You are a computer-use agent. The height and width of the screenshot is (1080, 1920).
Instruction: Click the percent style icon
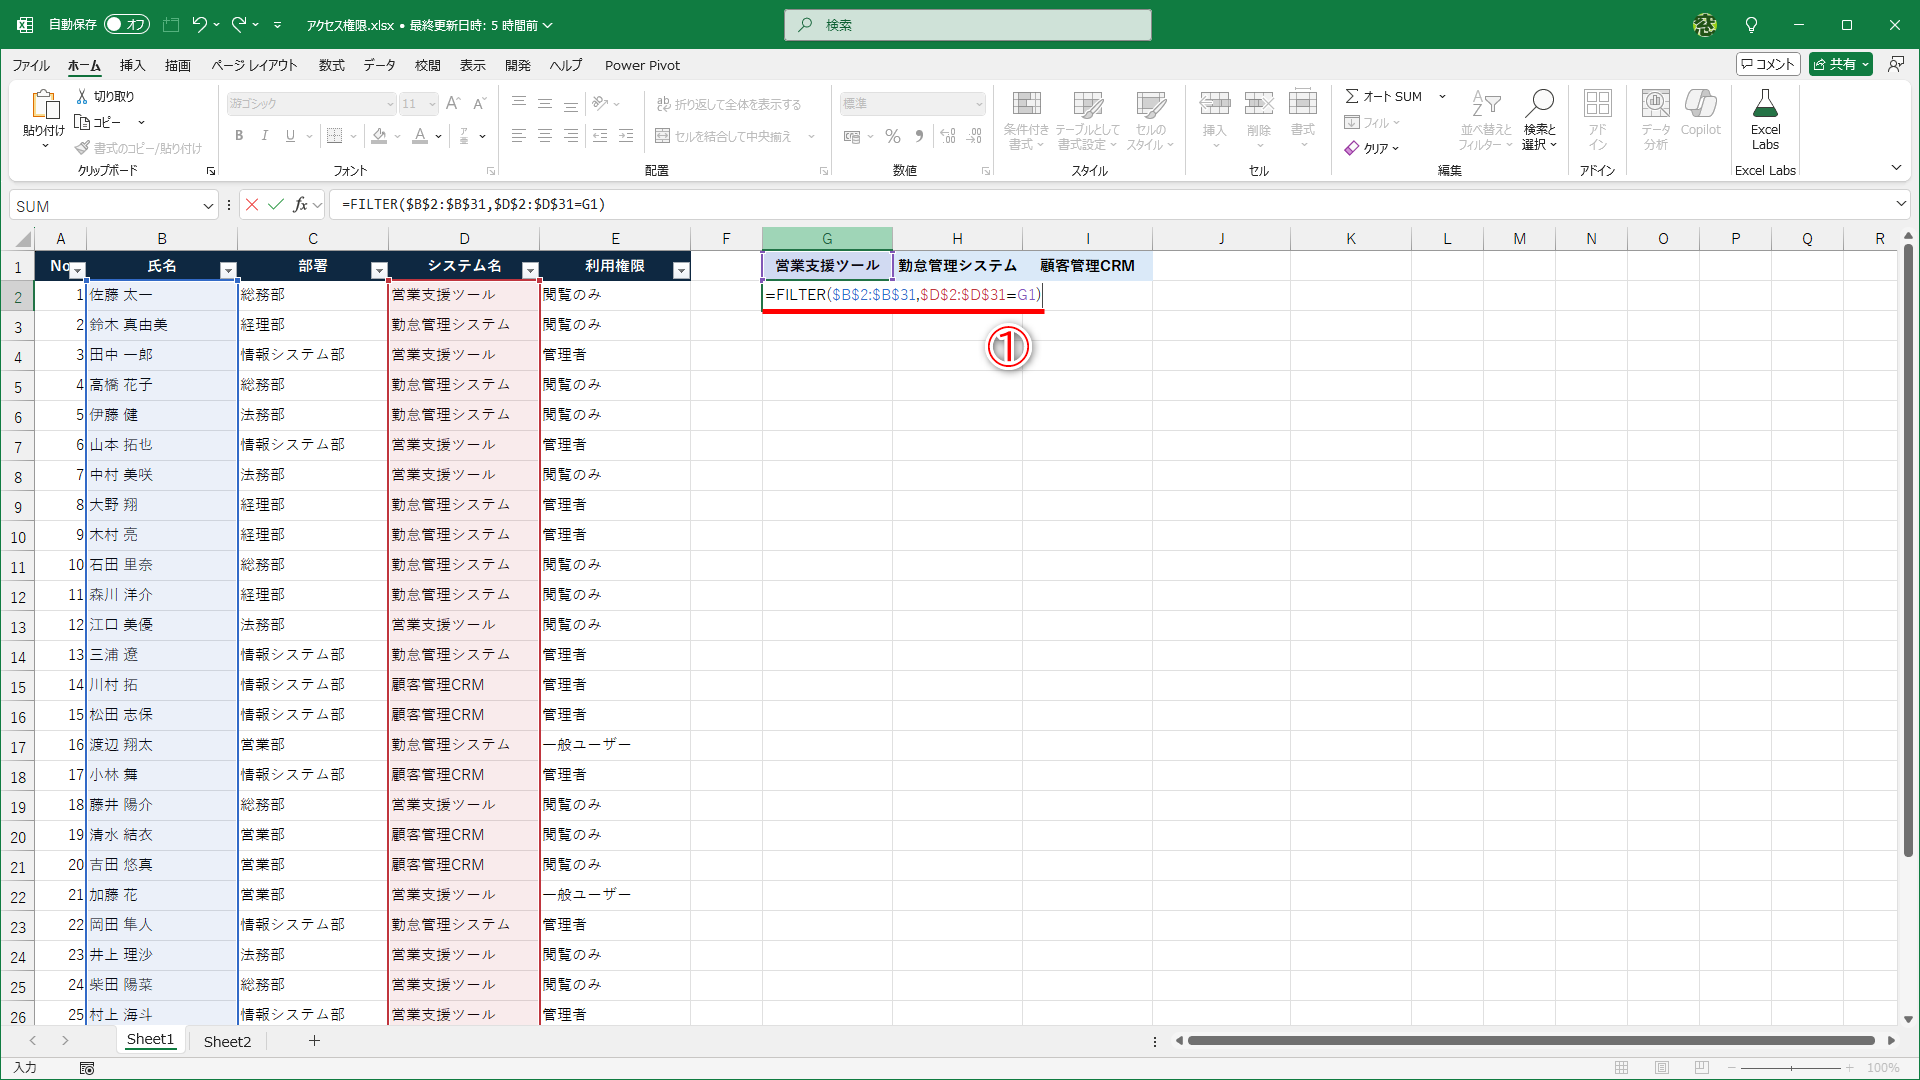tap(892, 136)
